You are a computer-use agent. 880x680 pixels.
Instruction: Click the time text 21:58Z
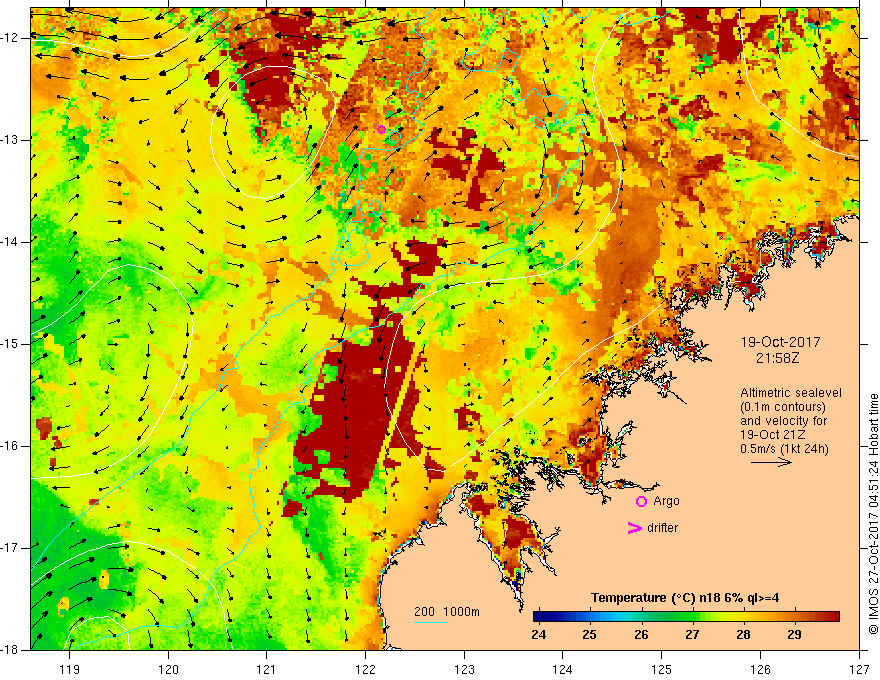(777, 358)
